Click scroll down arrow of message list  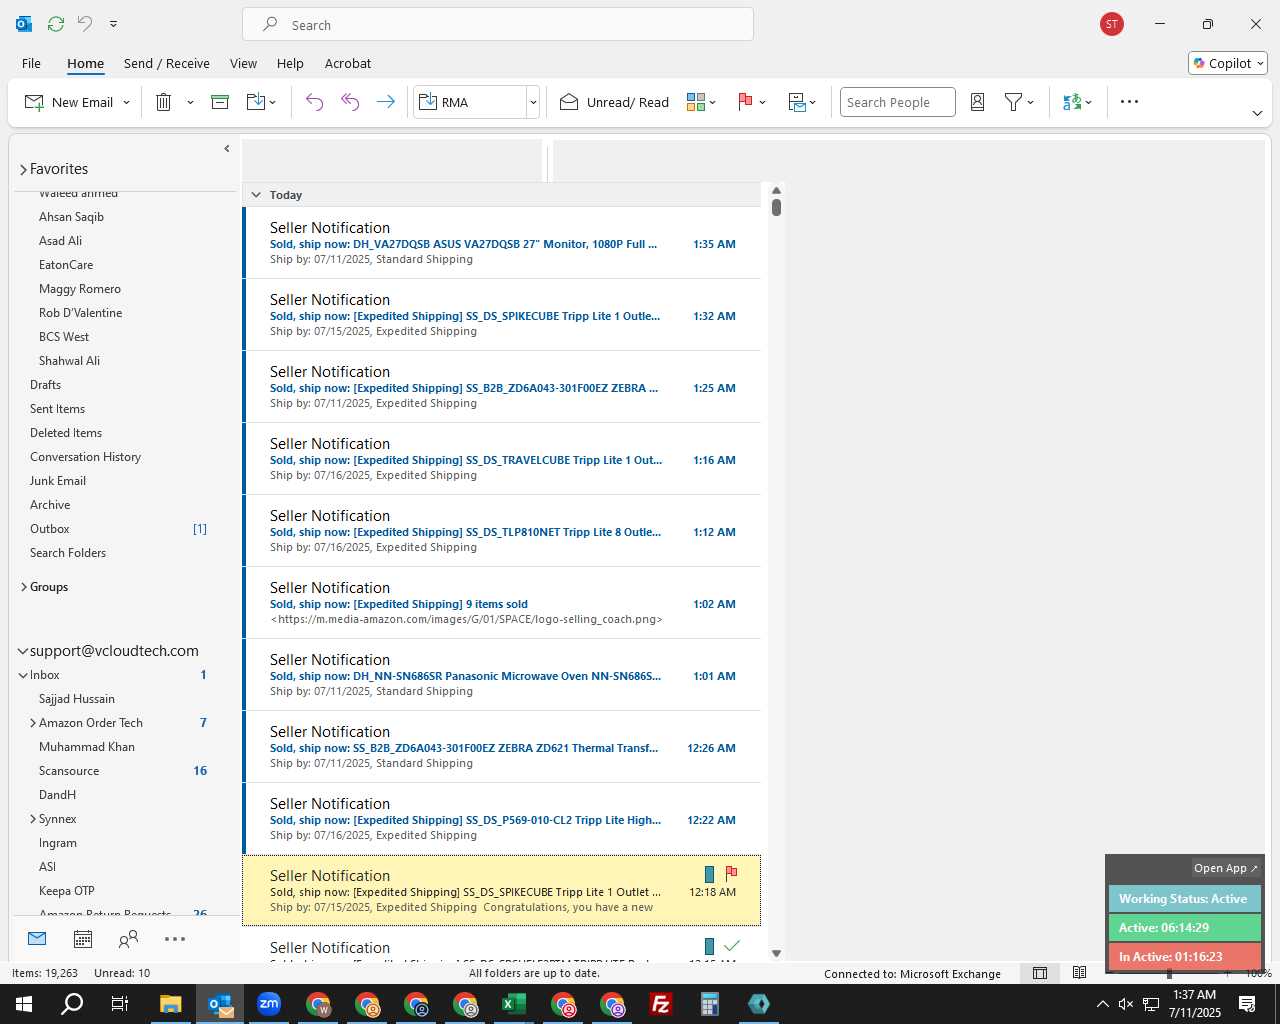[776, 954]
